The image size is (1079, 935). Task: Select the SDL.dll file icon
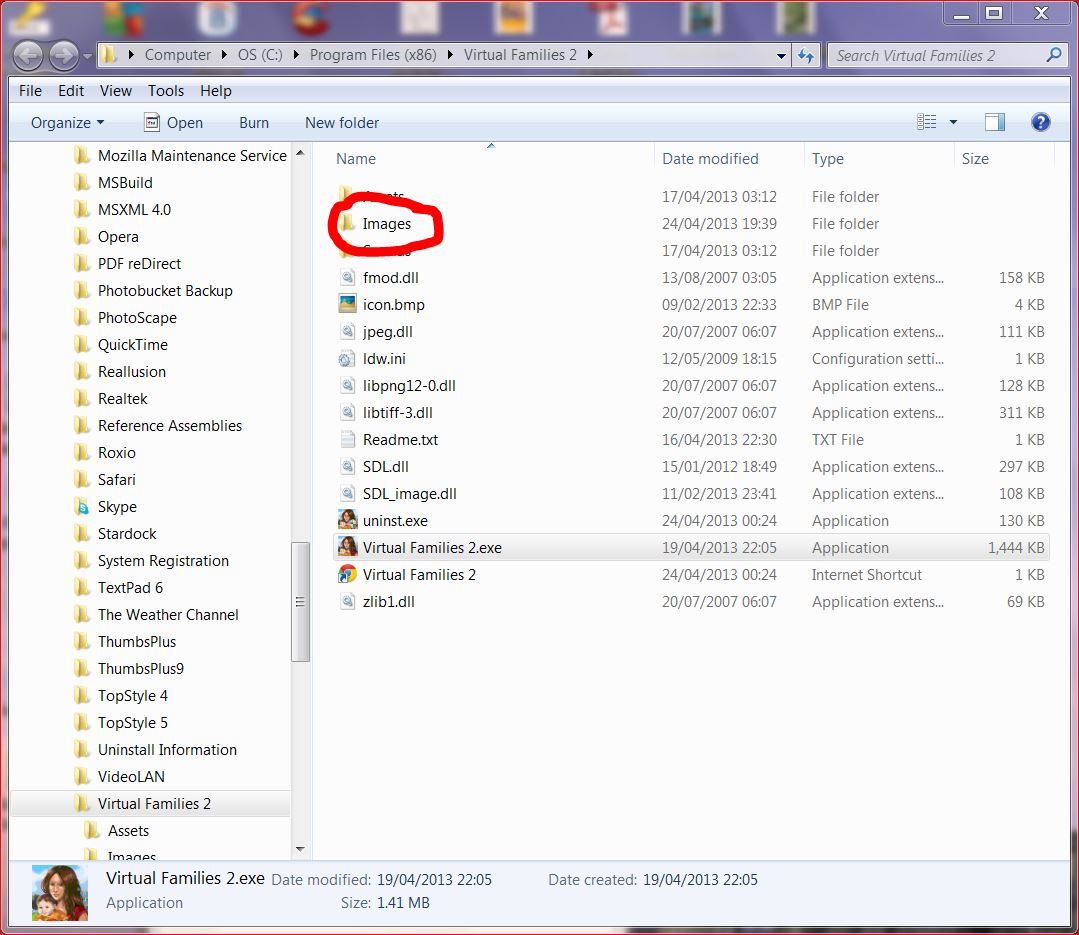[348, 466]
